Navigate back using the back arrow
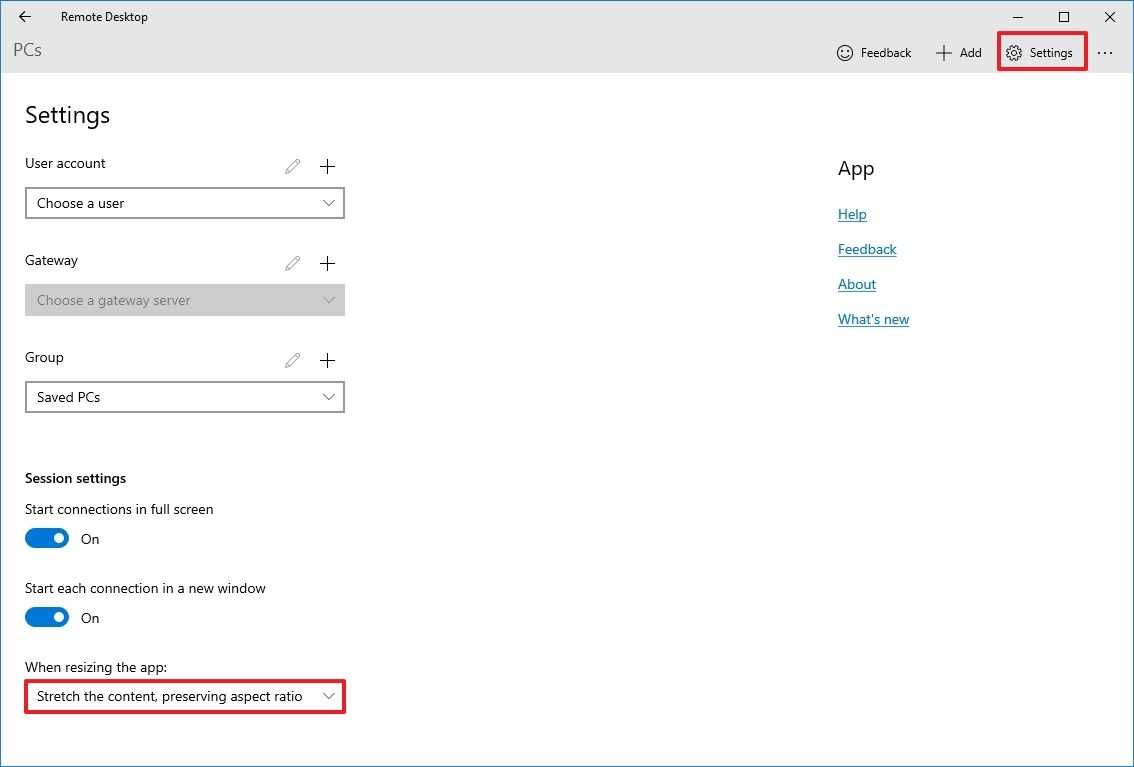 [24, 16]
